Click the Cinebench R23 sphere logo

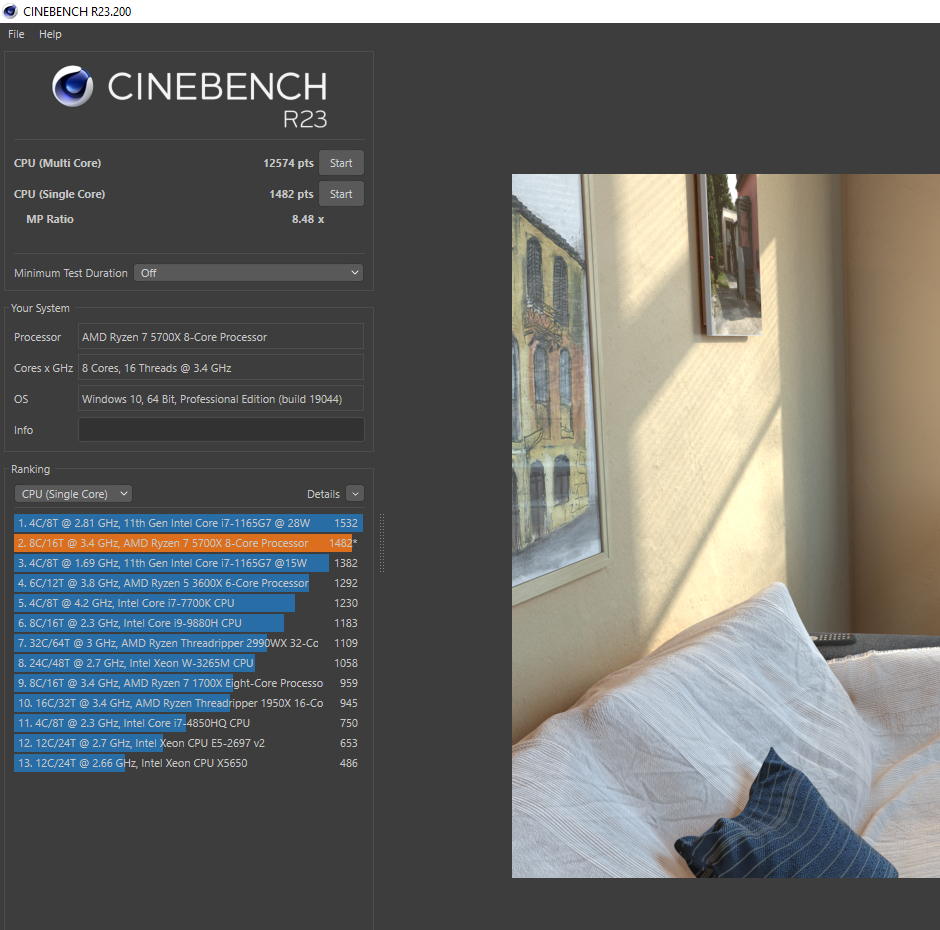73,86
